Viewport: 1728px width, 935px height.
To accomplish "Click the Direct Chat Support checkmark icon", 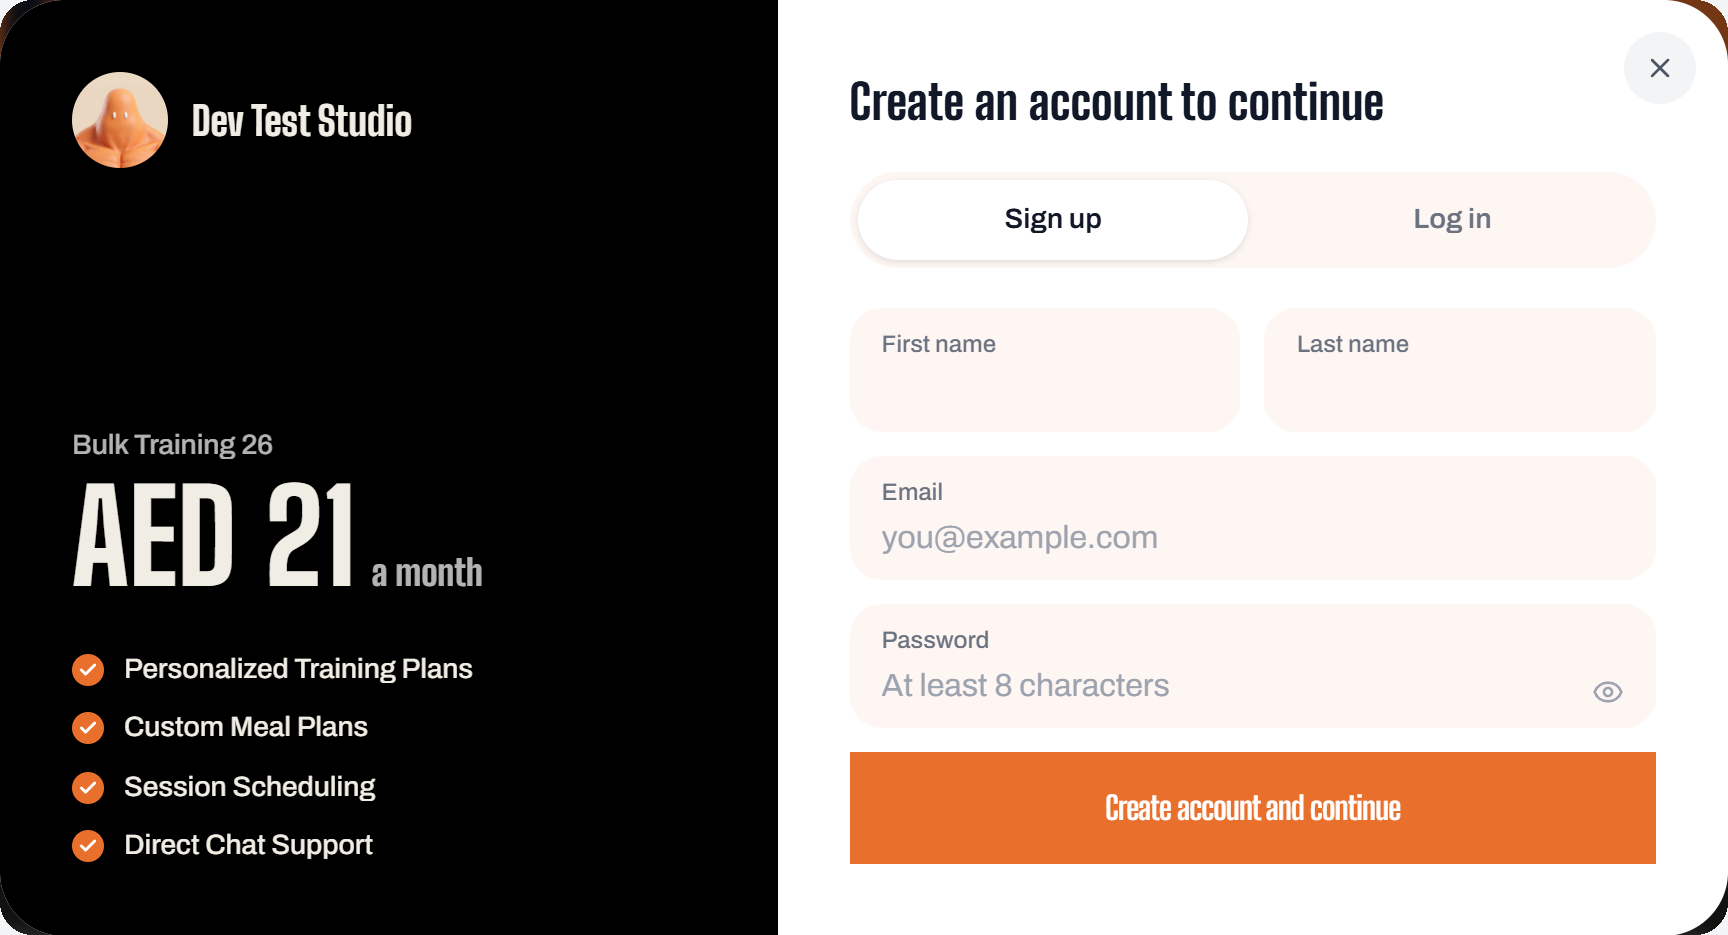I will point(88,846).
